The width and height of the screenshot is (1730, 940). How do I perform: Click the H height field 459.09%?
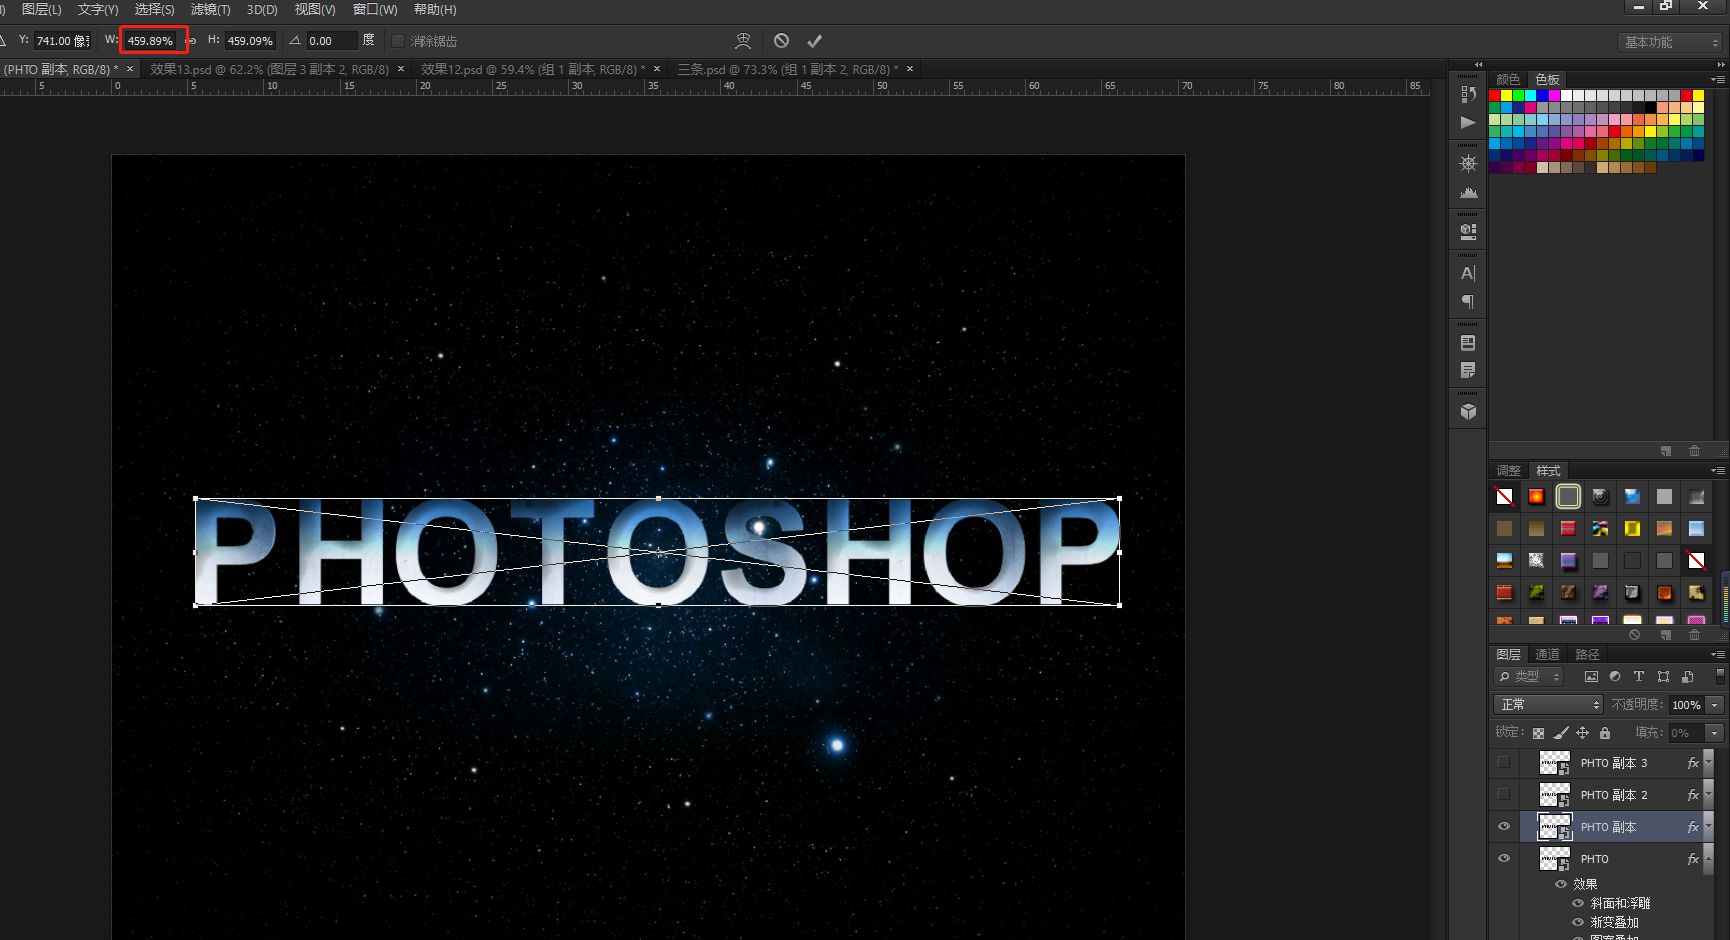pyautogui.click(x=250, y=41)
